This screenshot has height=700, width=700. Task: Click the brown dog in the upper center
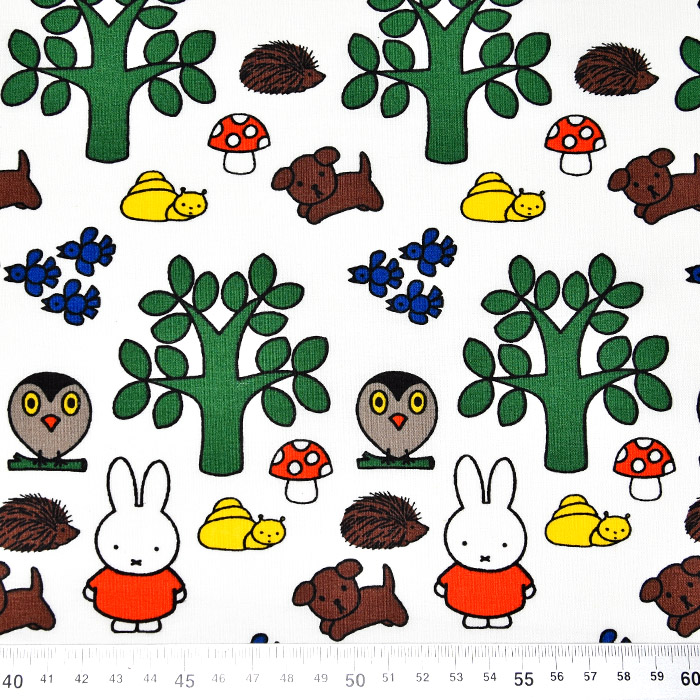[327, 186]
